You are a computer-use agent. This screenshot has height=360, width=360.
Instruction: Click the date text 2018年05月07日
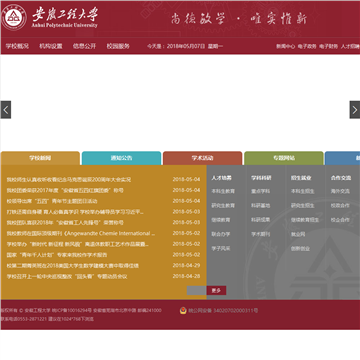[x=186, y=46]
